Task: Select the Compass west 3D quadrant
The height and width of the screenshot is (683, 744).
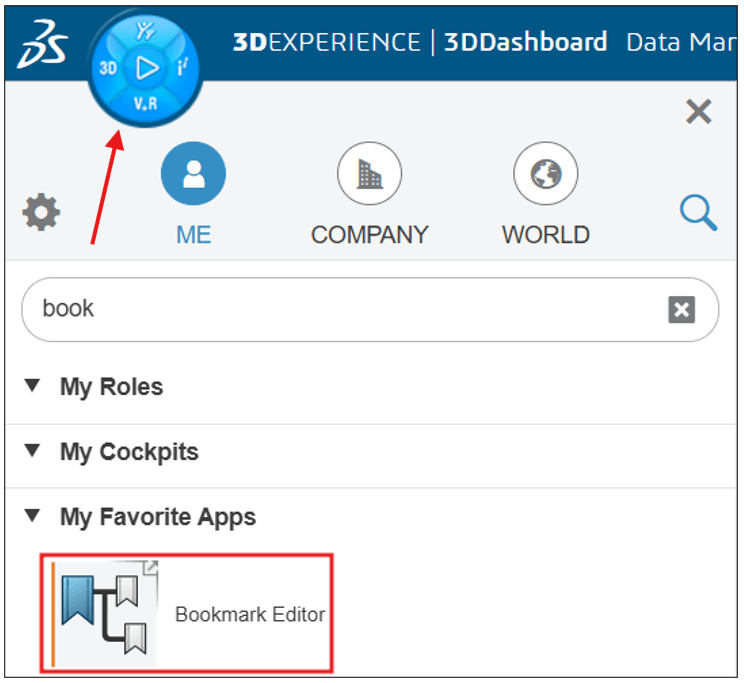Action: pos(108,69)
